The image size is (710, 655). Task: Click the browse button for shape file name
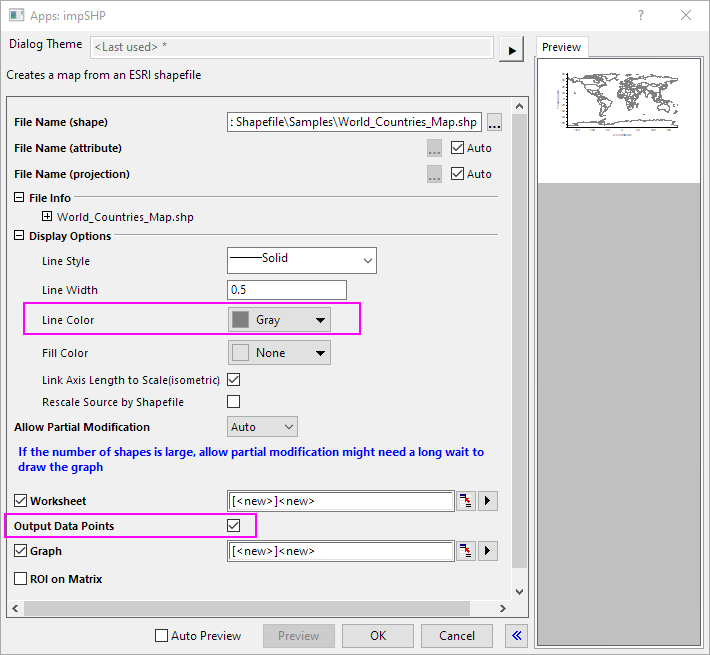point(494,122)
